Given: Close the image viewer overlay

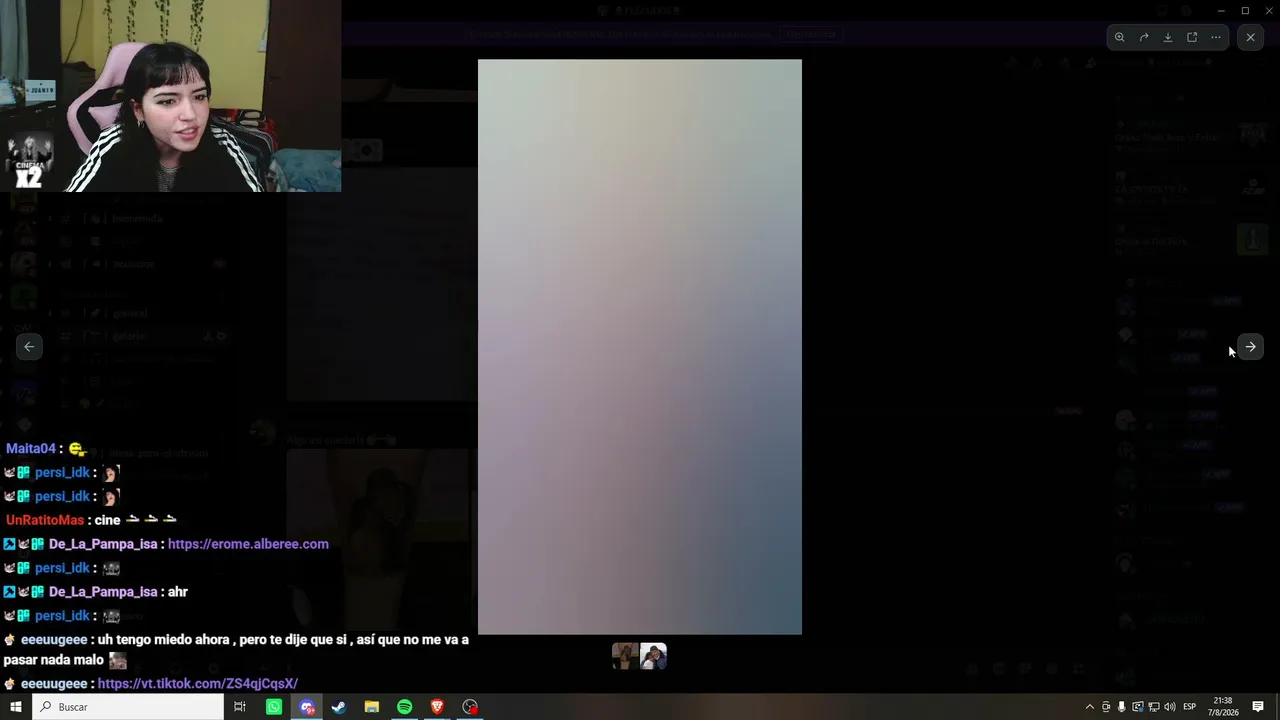Looking at the screenshot, I should [x=1250, y=37].
